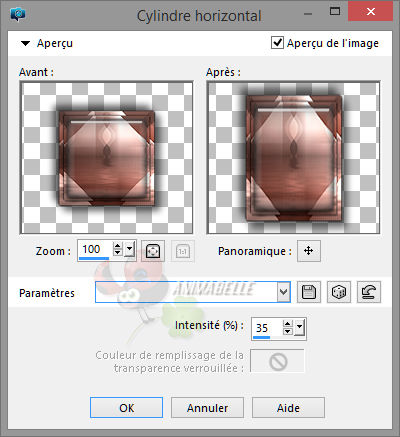
Task: Click the Panoramique pan cross icon
Action: 309,251
